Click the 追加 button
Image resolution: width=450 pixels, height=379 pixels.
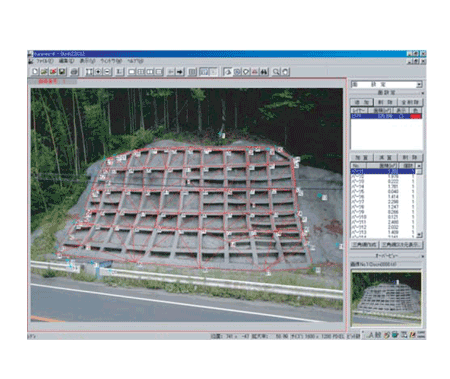(361, 102)
